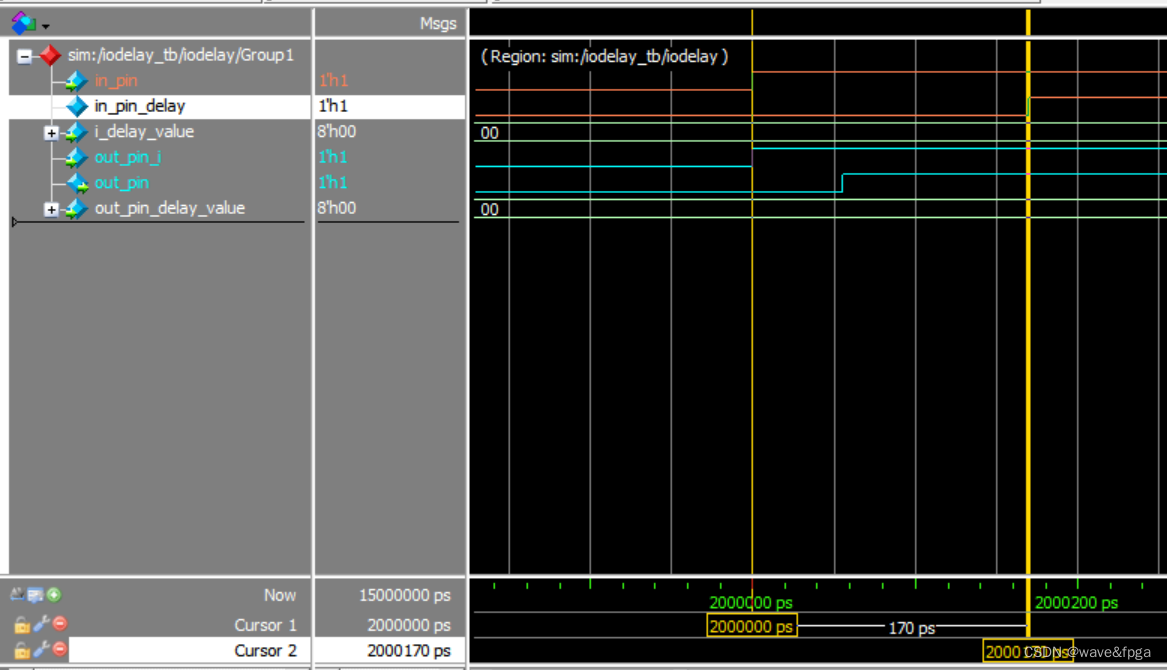Expand the out_pin_delay_value bus
Screen dimensions: 1167x670
pos(51,209)
